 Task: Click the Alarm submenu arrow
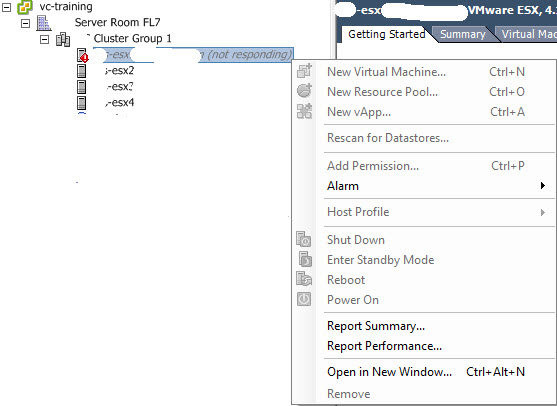(542, 185)
